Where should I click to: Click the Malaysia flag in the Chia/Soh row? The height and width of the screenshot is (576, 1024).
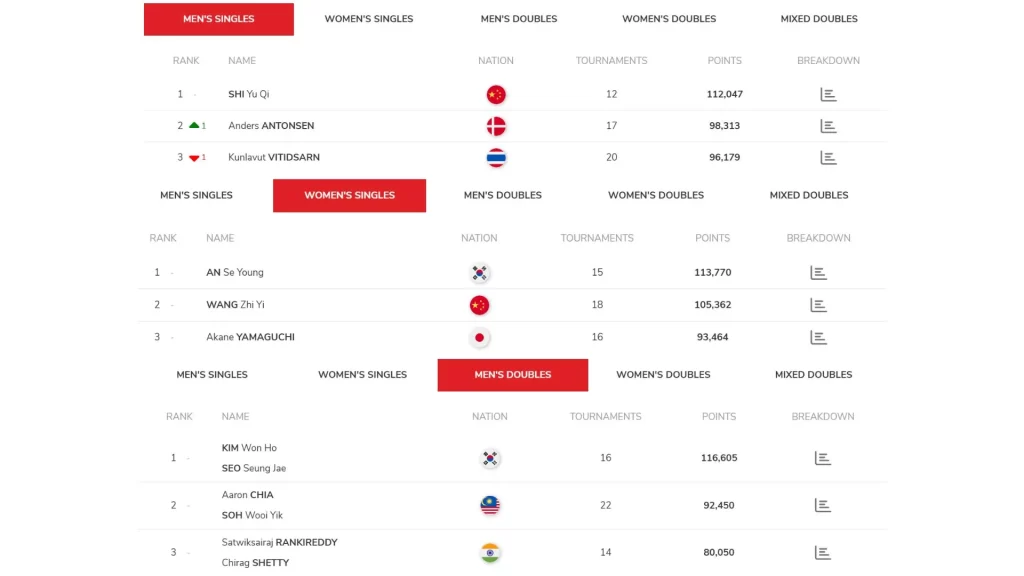point(490,506)
